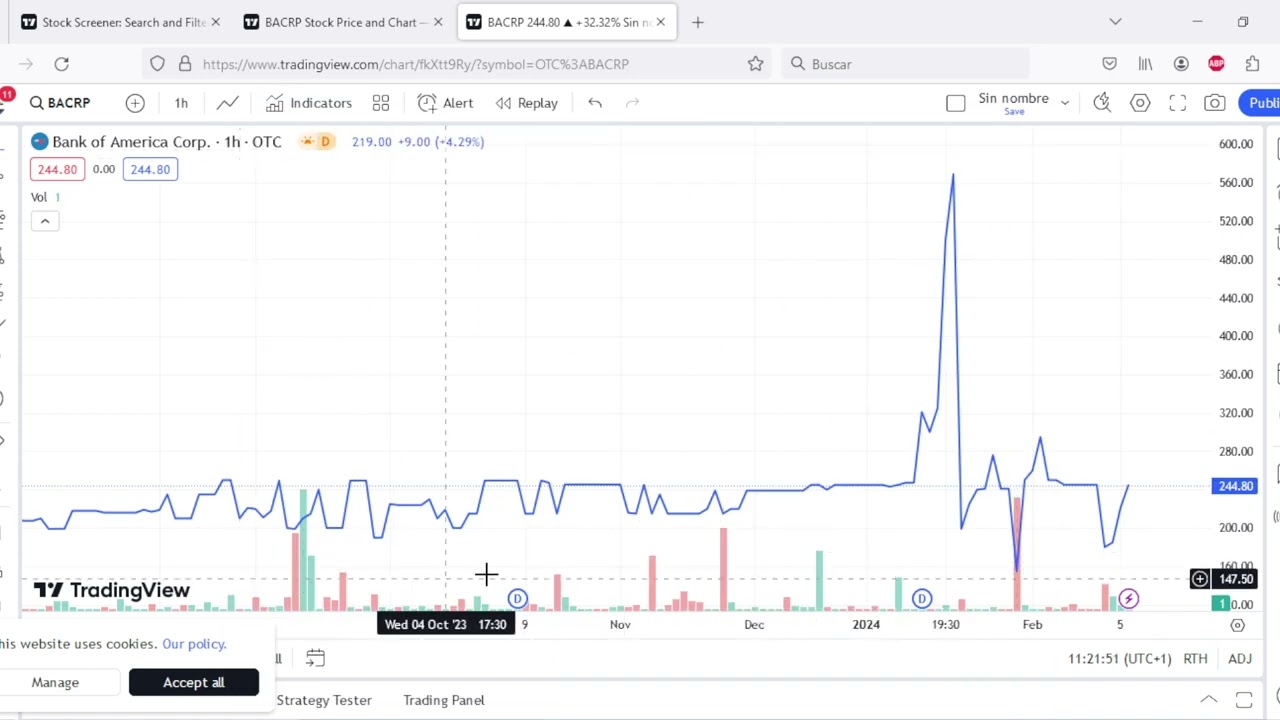Open the Indicators dialog
Viewport: 1280px width, 720px height.
pos(309,103)
